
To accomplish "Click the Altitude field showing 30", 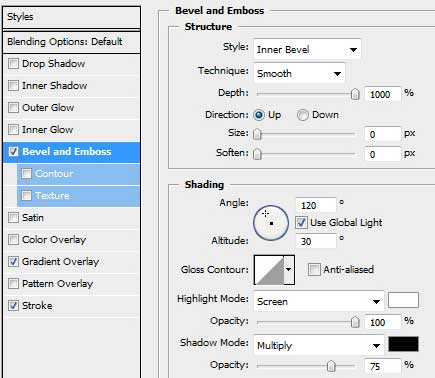I will (x=316, y=241).
